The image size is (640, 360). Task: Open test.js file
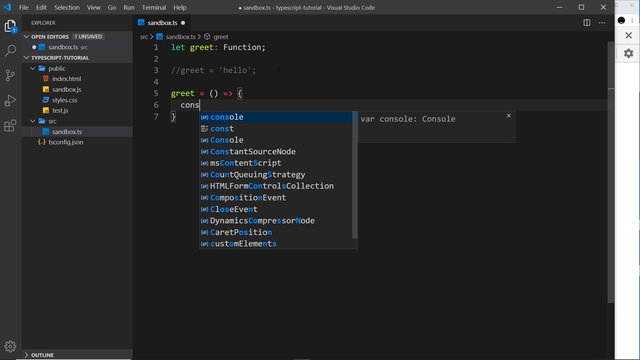coord(78,111)
